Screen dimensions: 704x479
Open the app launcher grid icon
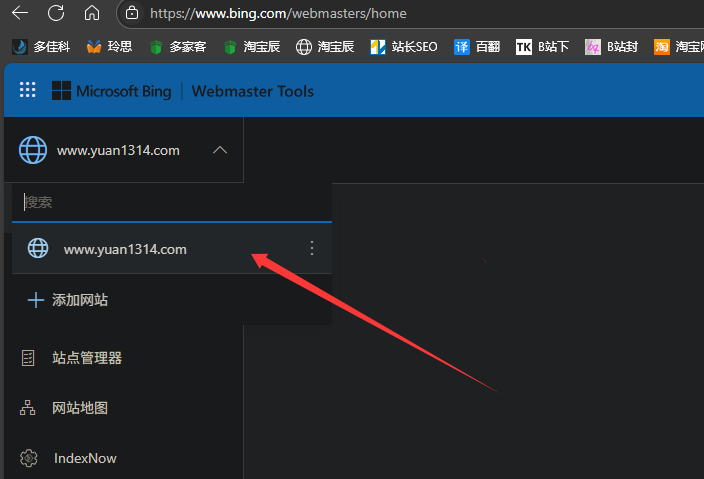[x=27, y=90]
